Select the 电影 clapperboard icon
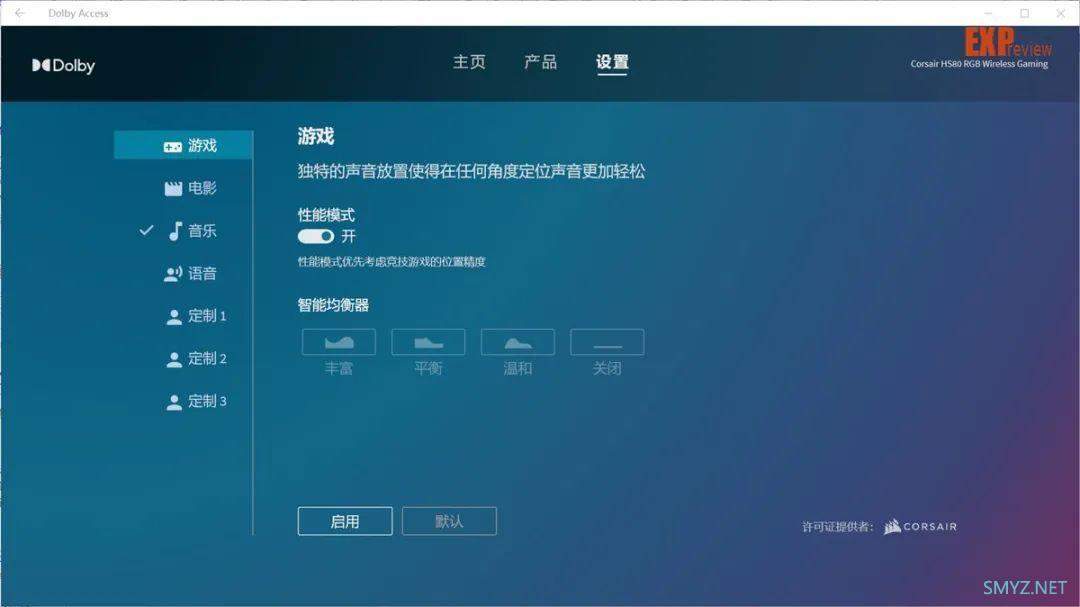Viewport: 1080px width, 607px height. [173, 188]
